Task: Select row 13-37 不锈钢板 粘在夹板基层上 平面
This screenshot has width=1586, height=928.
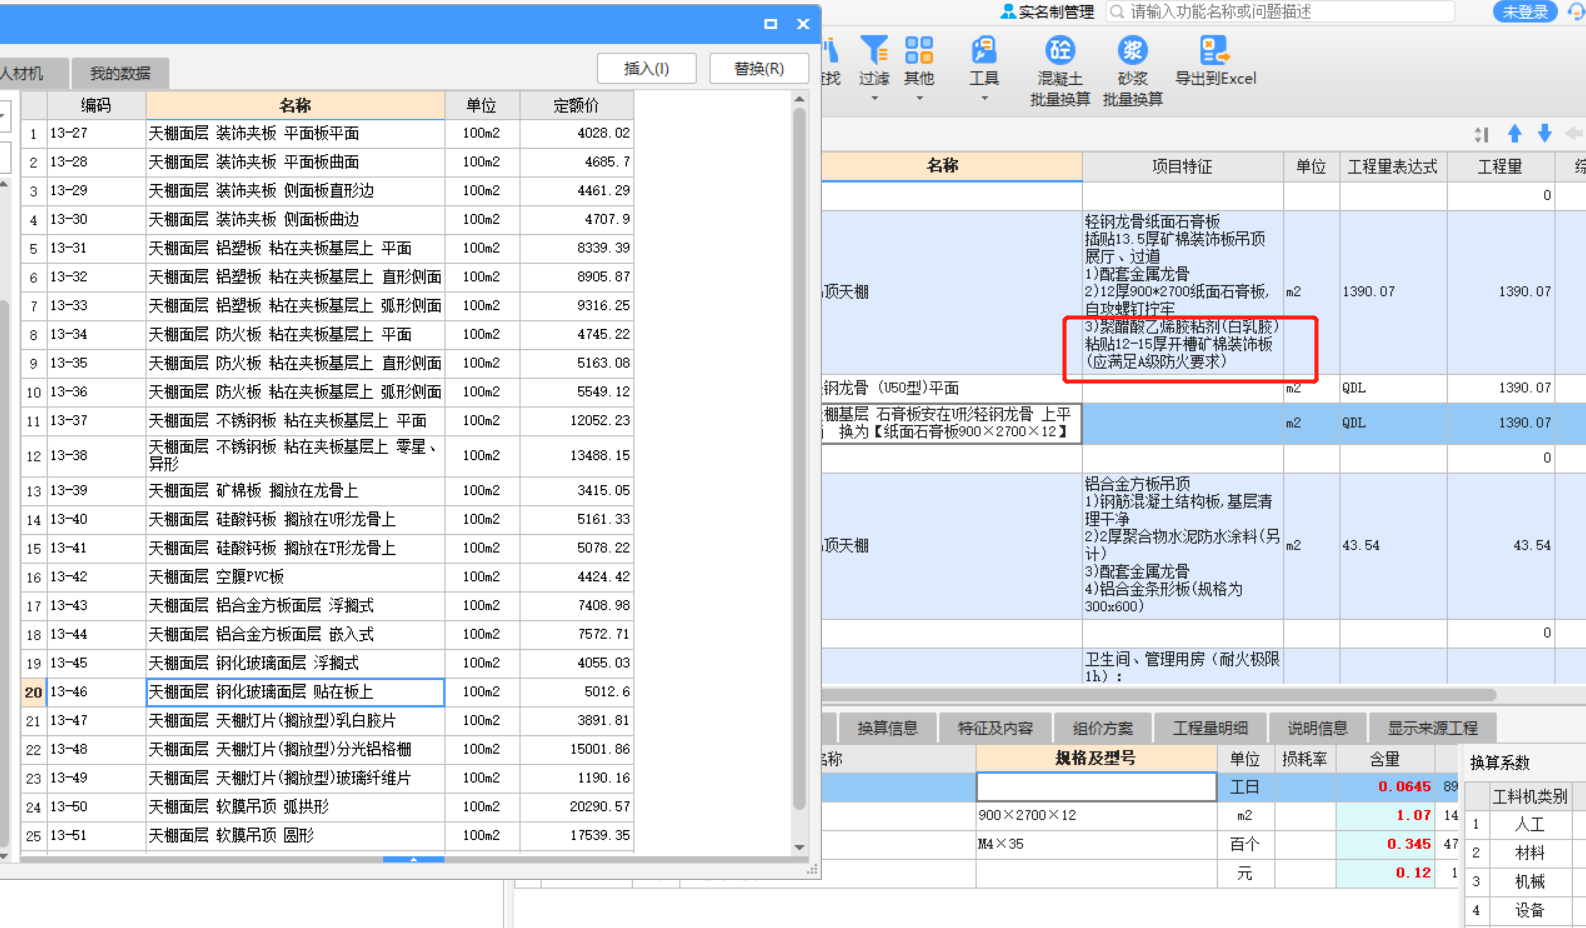Action: 327,421
